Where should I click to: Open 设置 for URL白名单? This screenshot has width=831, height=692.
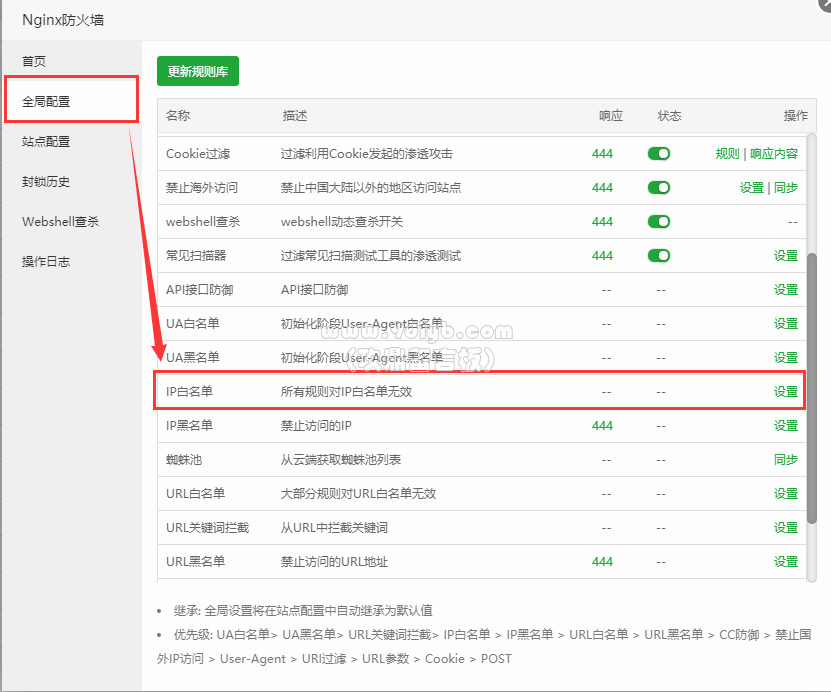point(786,493)
